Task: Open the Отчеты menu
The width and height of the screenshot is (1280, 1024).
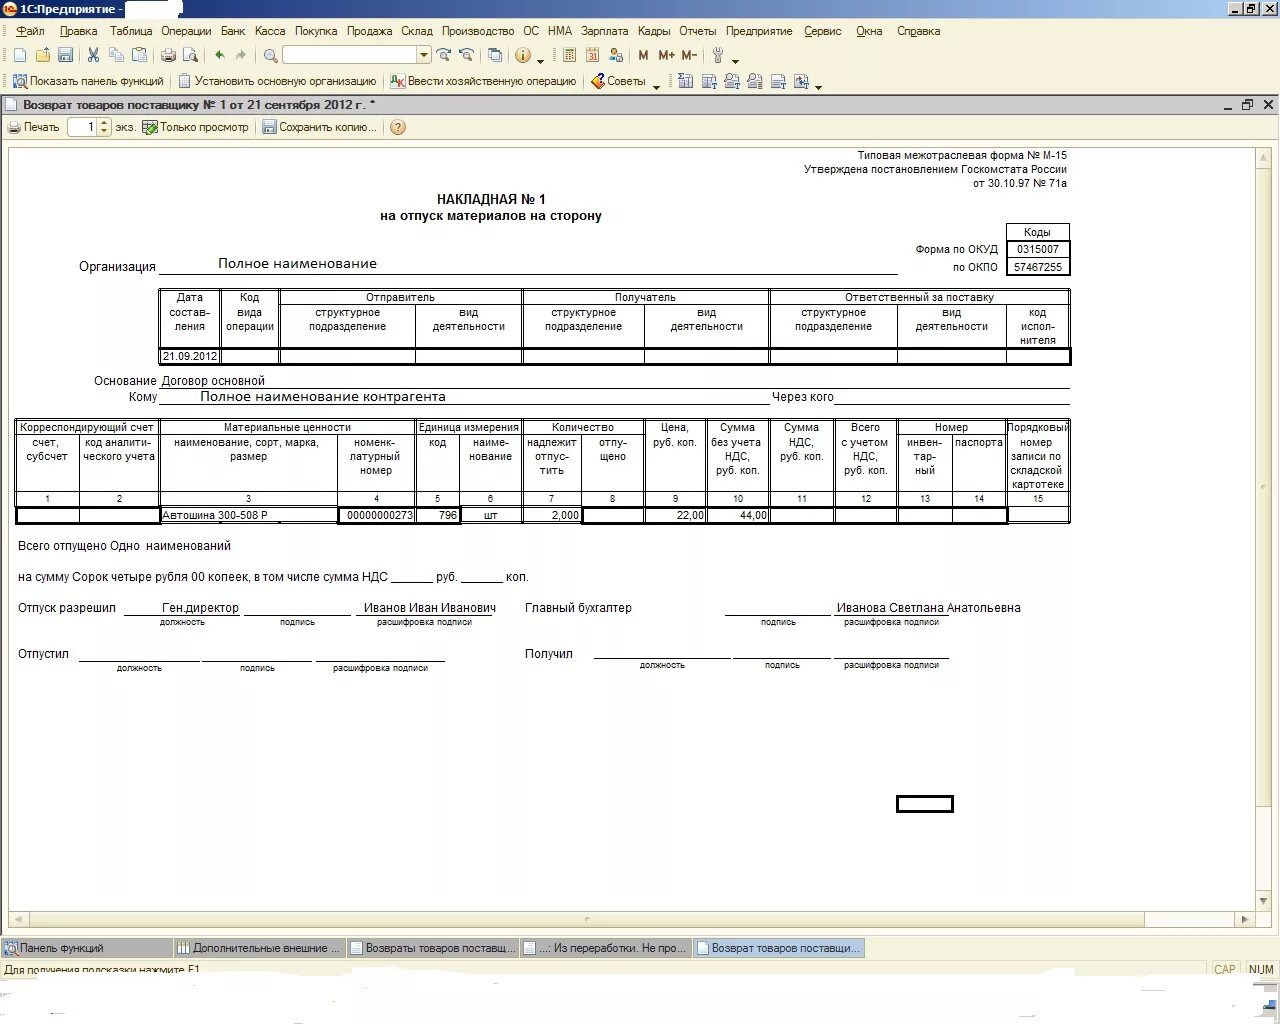Action: pos(698,31)
